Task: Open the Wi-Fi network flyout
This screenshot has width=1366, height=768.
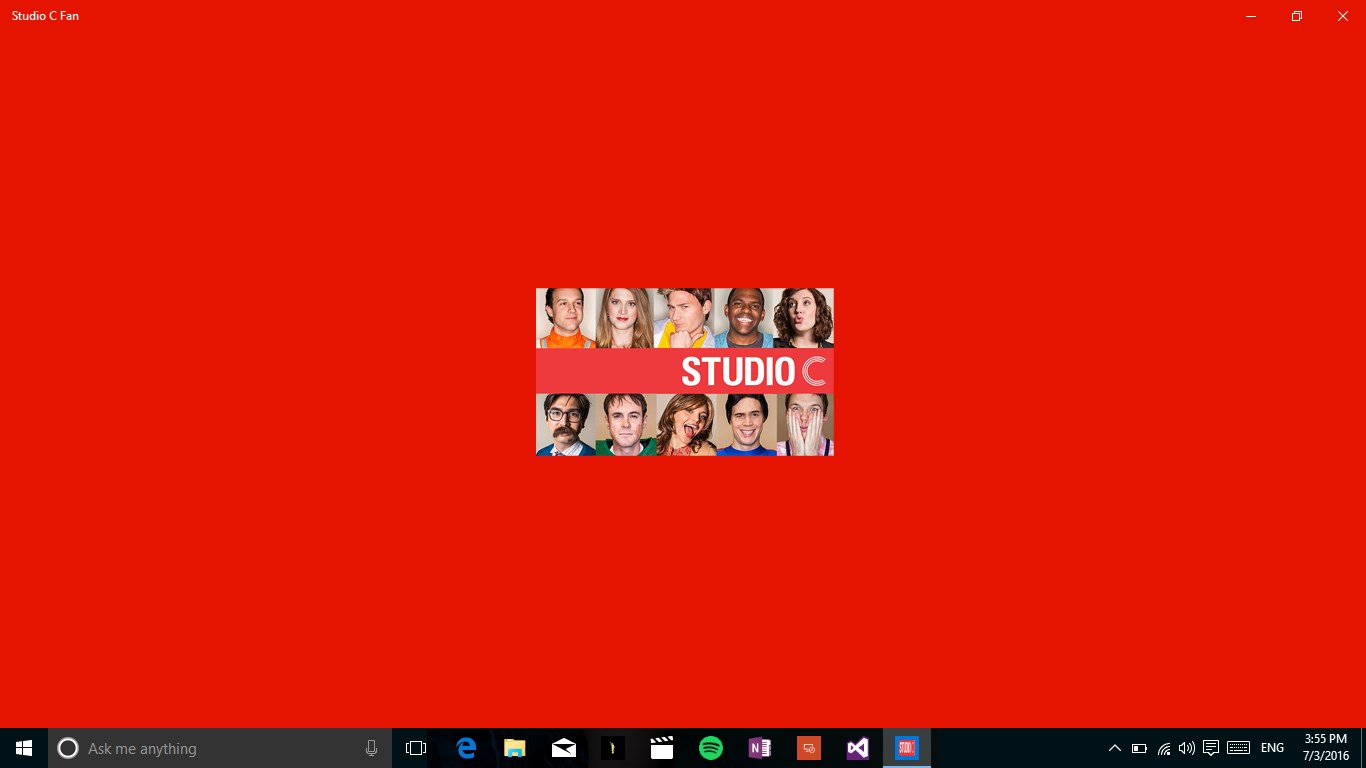Action: [x=1163, y=748]
